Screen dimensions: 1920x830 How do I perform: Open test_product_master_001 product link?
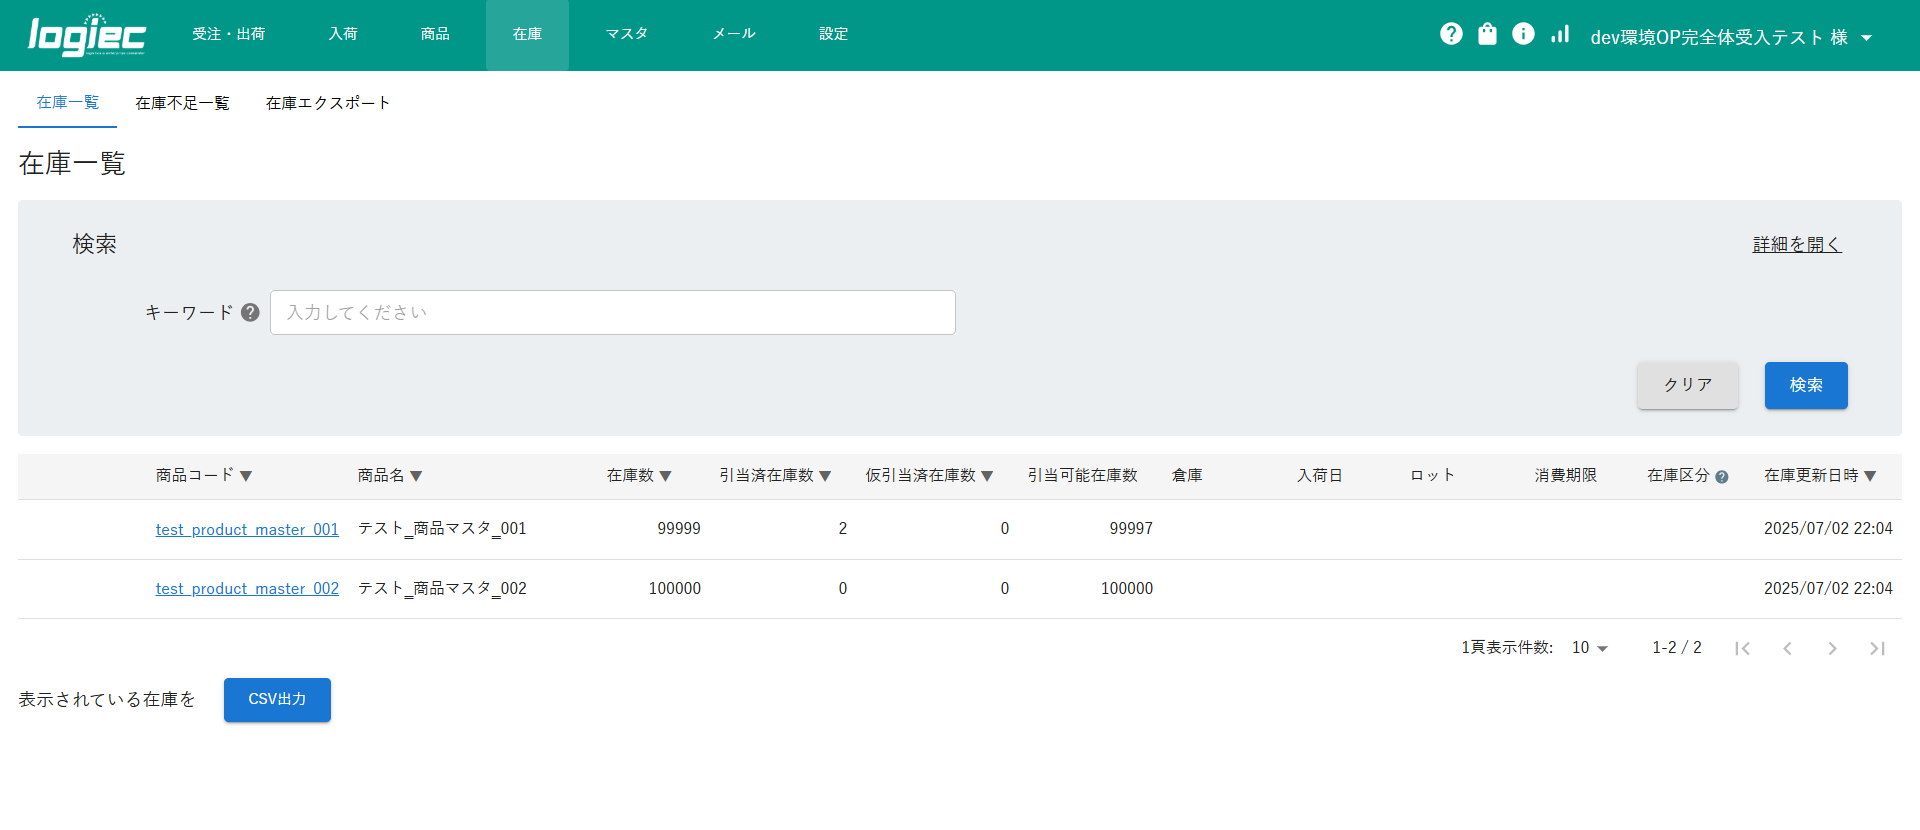247,529
